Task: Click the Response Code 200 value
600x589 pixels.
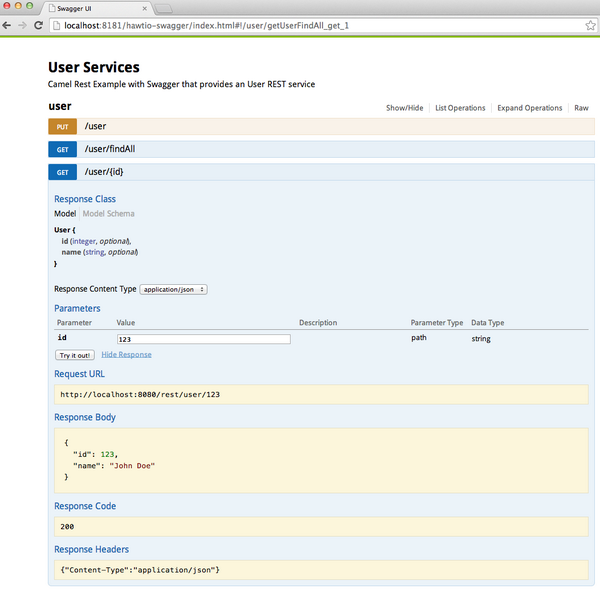Action: (x=67, y=527)
